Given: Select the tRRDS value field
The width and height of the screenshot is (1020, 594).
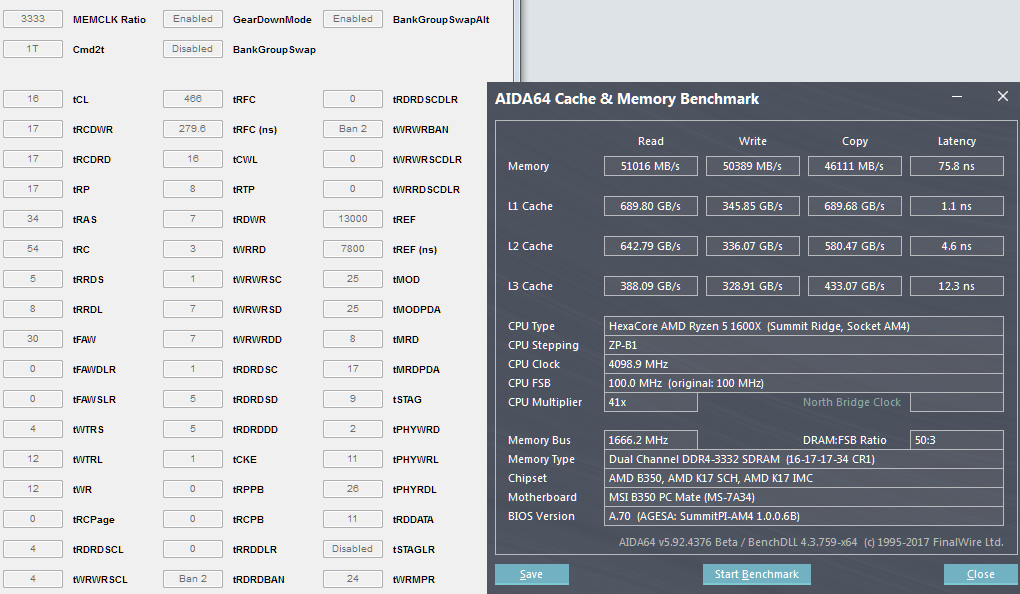Looking at the screenshot, I should [33, 278].
